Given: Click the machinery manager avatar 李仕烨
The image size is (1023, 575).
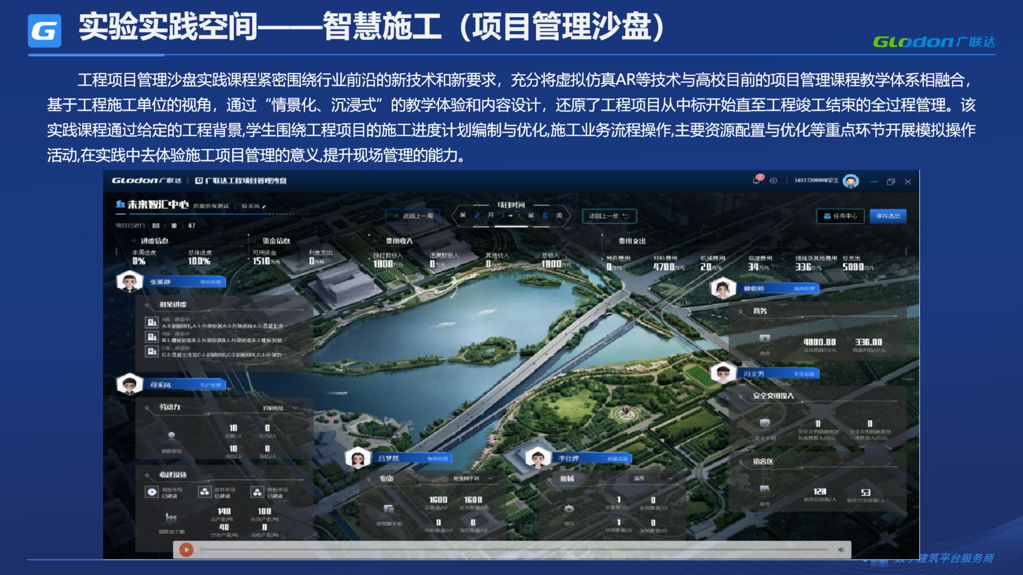Looking at the screenshot, I should coord(537,458).
